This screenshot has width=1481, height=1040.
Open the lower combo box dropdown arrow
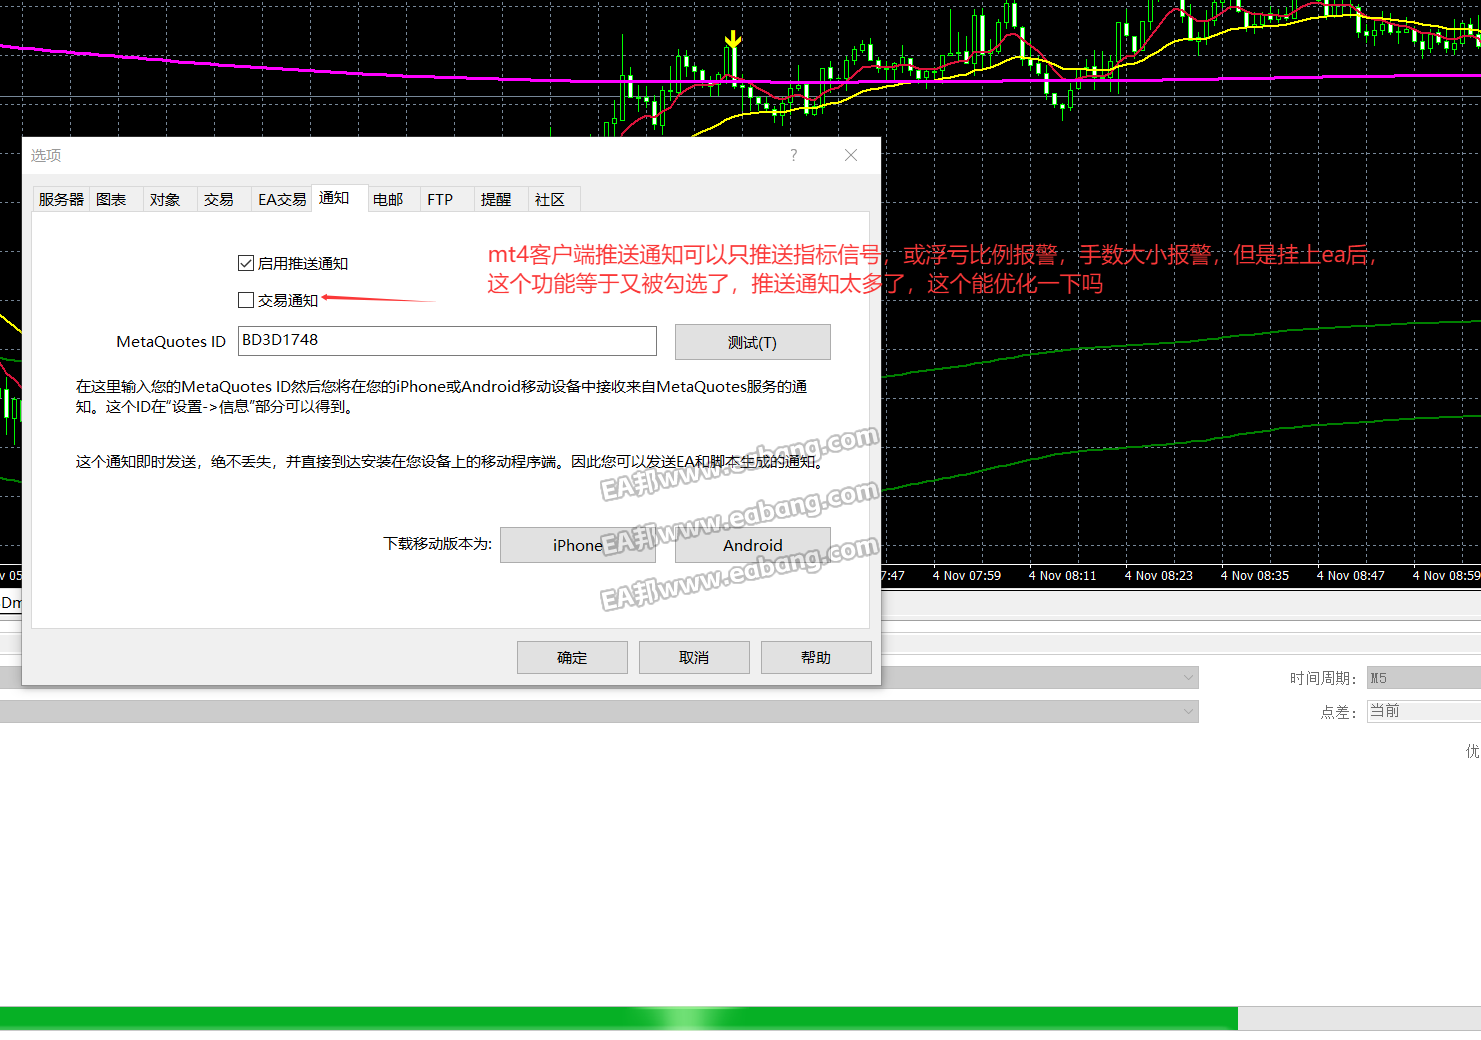click(x=1188, y=711)
